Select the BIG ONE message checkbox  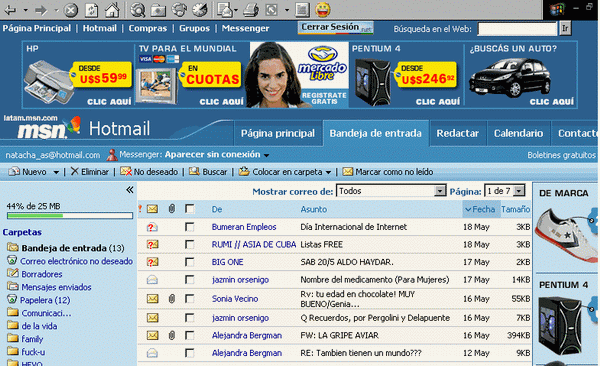(189, 262)
